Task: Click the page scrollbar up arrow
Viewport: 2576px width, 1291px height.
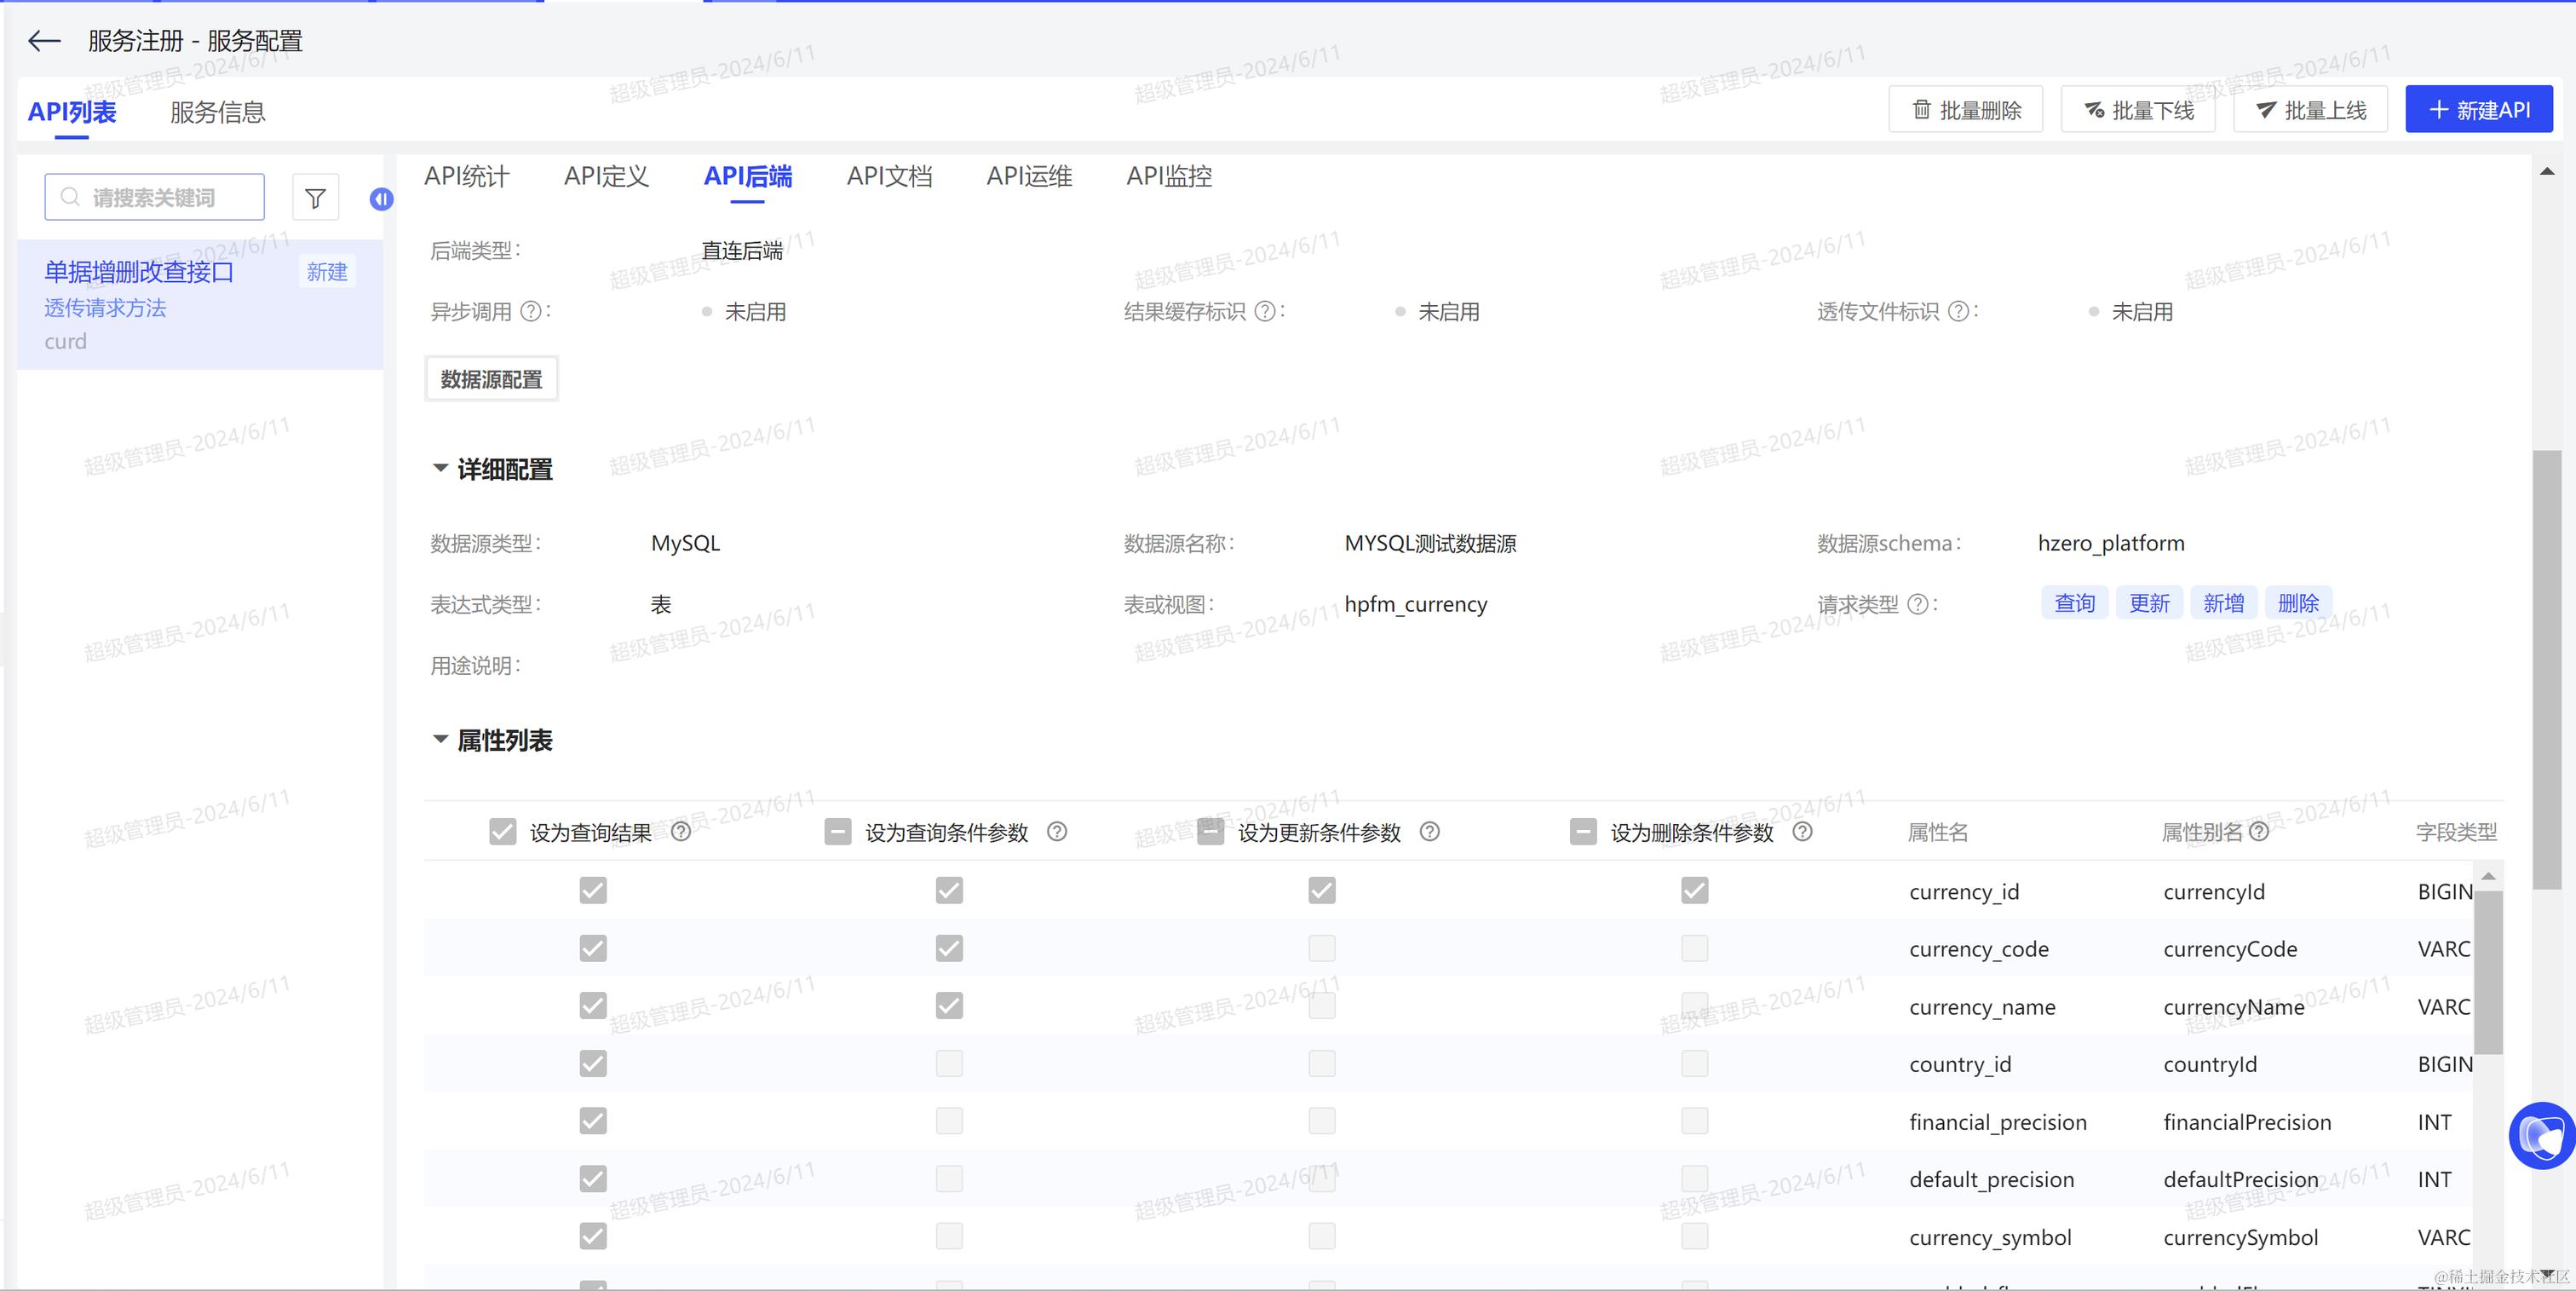Action: 2547,172
